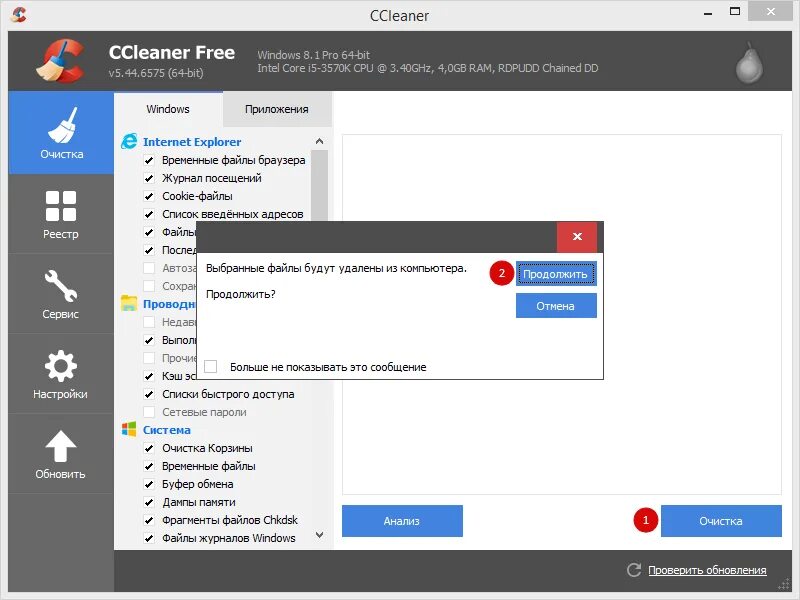Image resolution: width=800 pixels, height=600 pixels.
Task: Maximize the CCleaner window
Action: click(735, 11)
